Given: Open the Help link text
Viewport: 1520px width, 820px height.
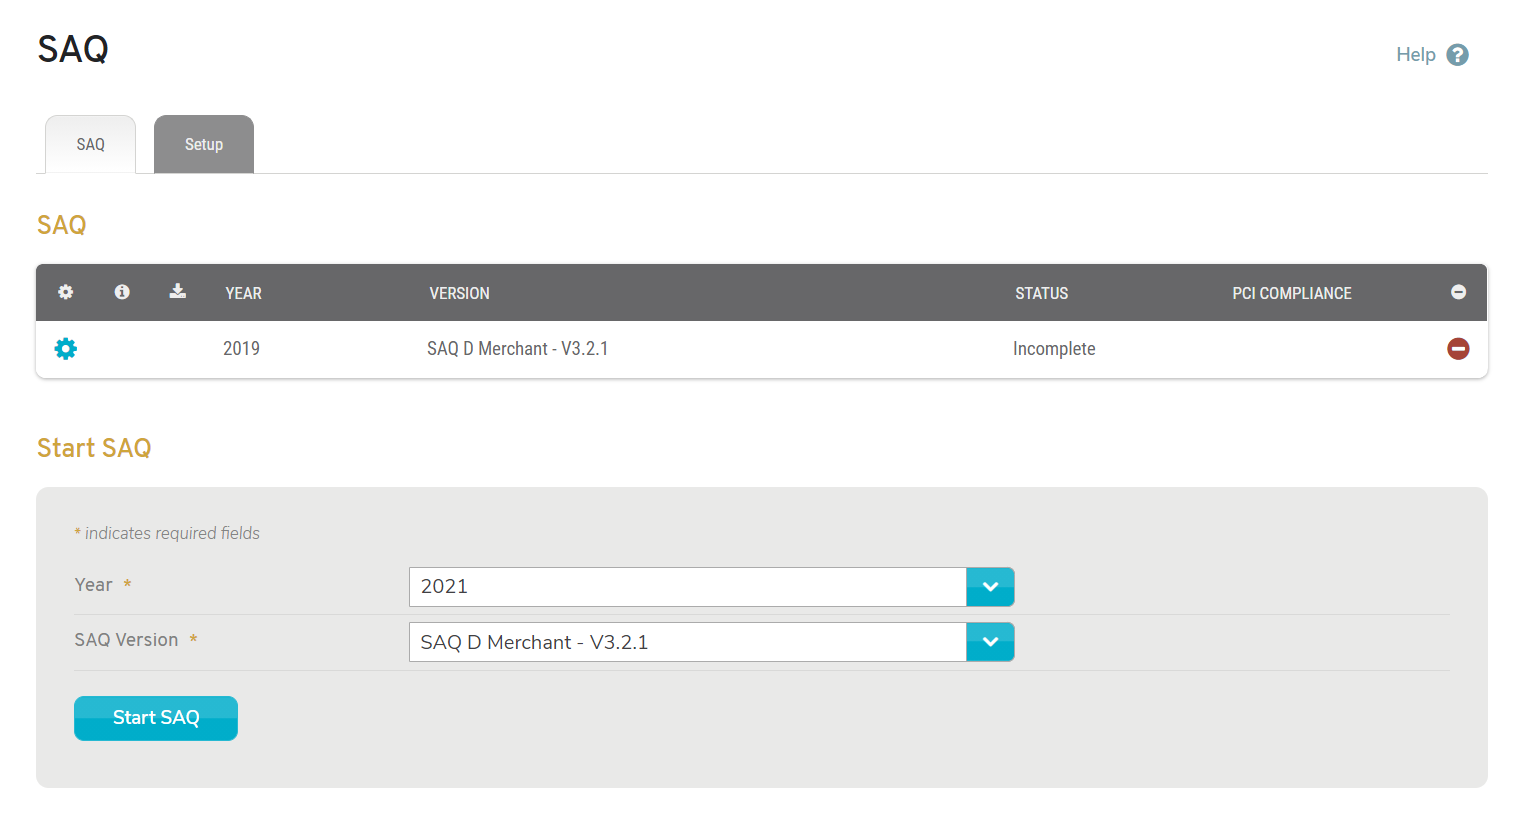Looking at the screenshot, I should coord(1415,55).
